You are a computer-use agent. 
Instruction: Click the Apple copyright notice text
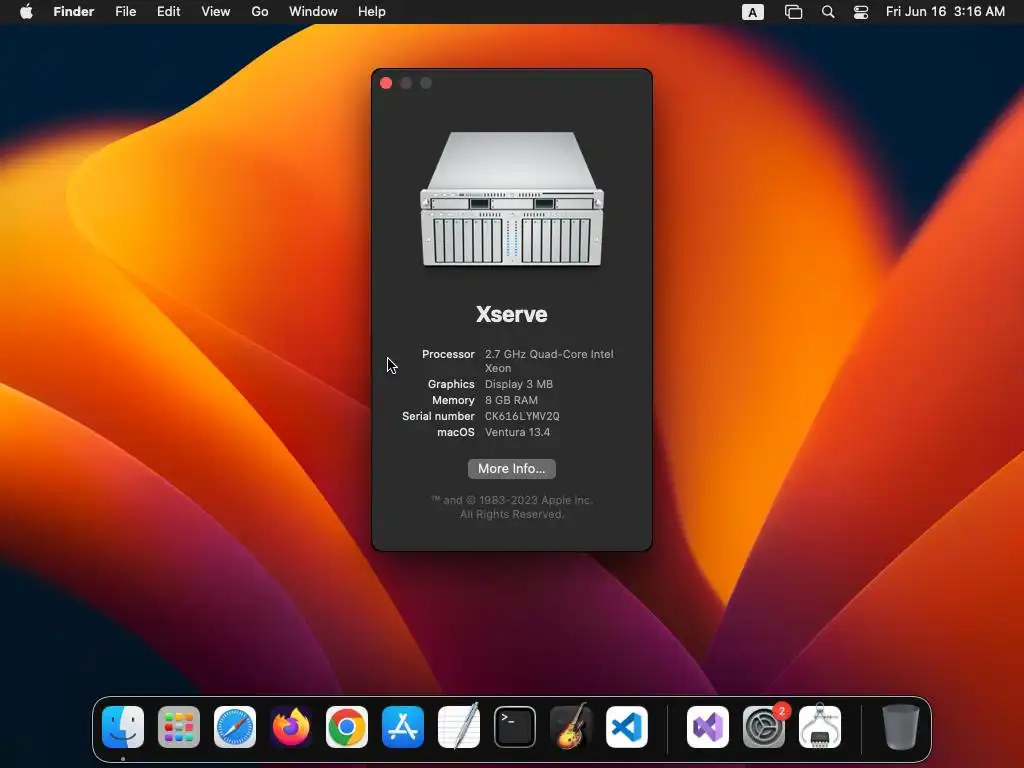[511, 507]
